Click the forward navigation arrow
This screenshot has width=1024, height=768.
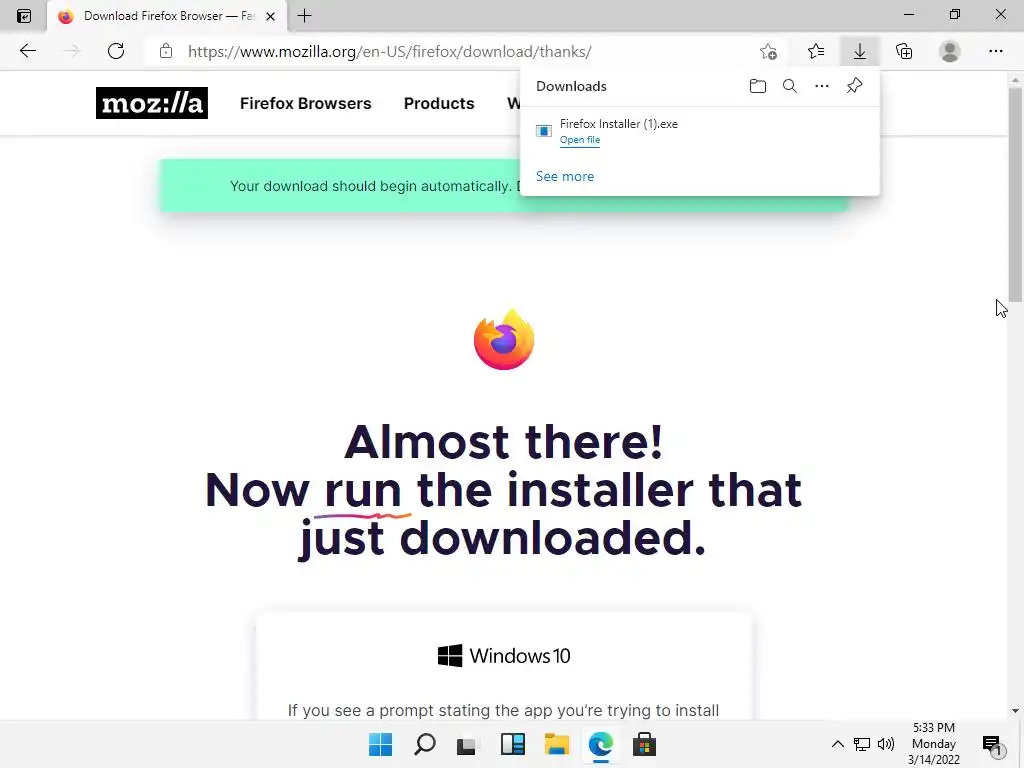click(x=72, y=51)
